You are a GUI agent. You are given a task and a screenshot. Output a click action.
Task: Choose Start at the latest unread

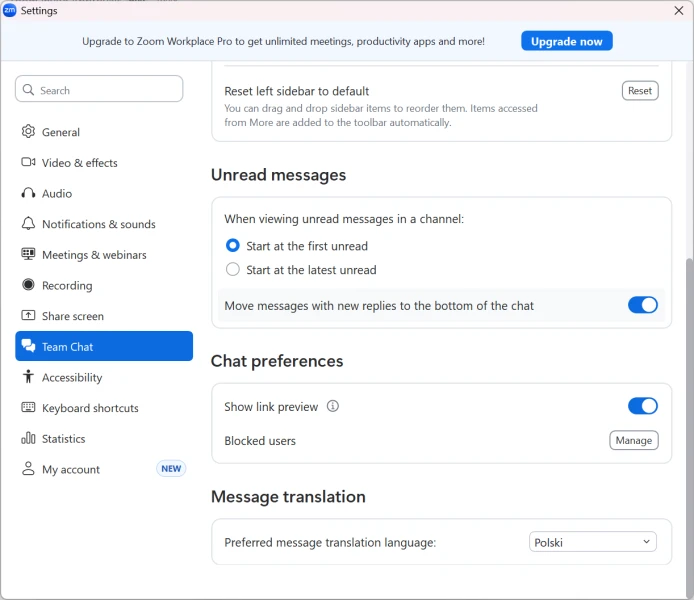(x=233, y=270)
